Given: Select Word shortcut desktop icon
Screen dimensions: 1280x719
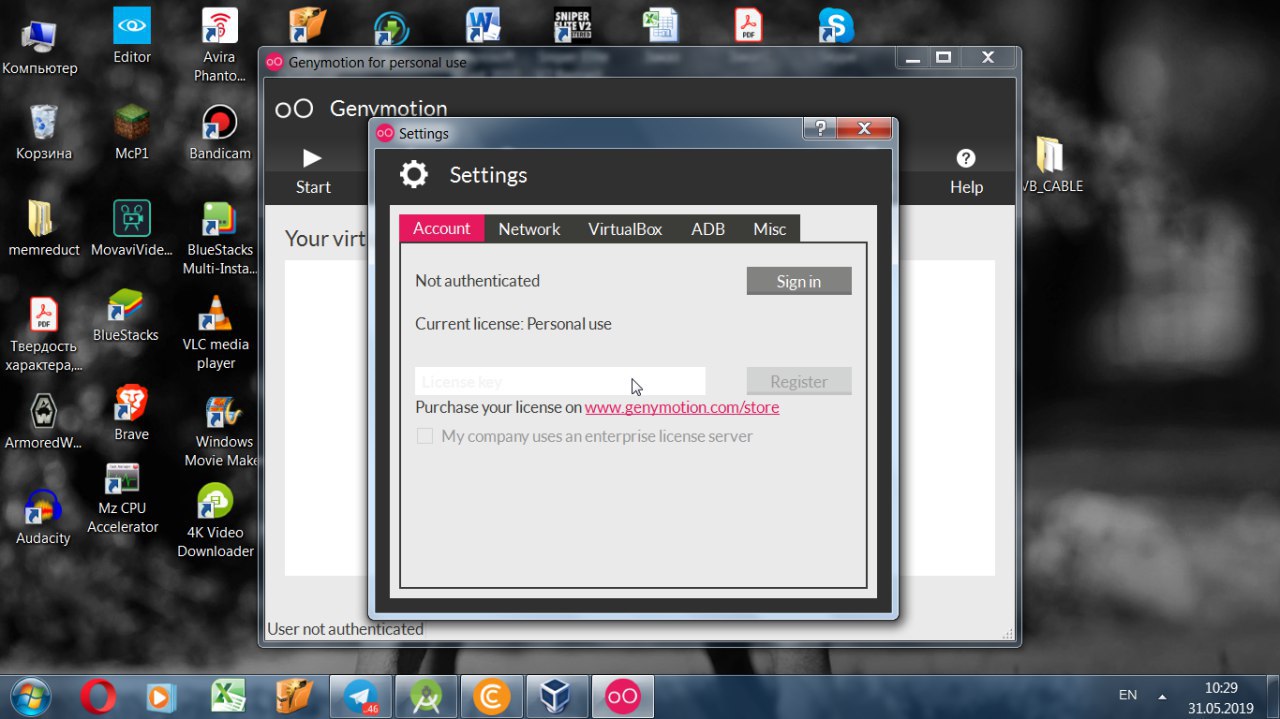Looking at the screenshot, I should (484, 25).
